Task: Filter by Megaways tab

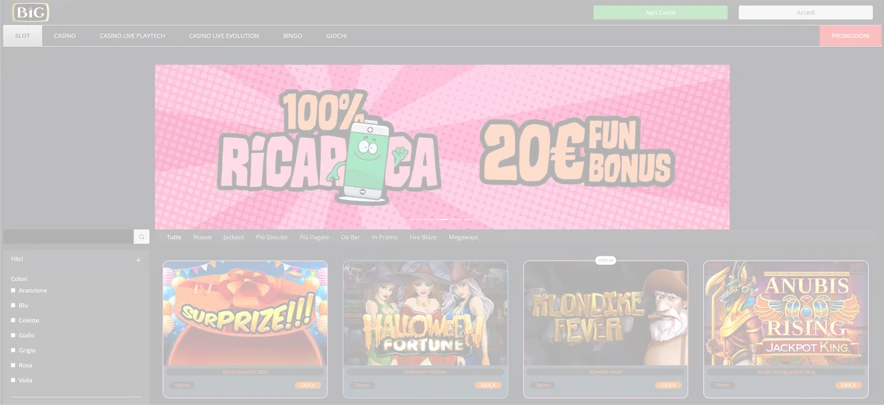Action: coord(463,237)
